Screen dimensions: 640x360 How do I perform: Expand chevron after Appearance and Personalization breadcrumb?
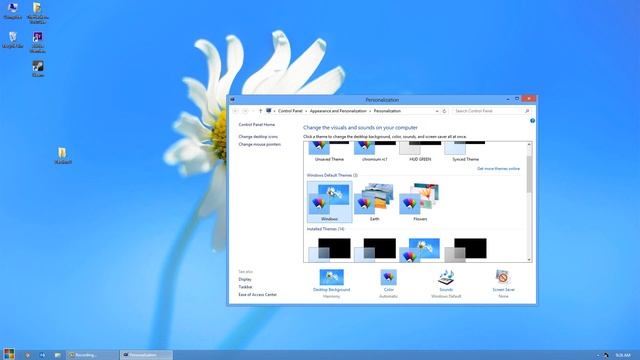[x=370, y=111]
